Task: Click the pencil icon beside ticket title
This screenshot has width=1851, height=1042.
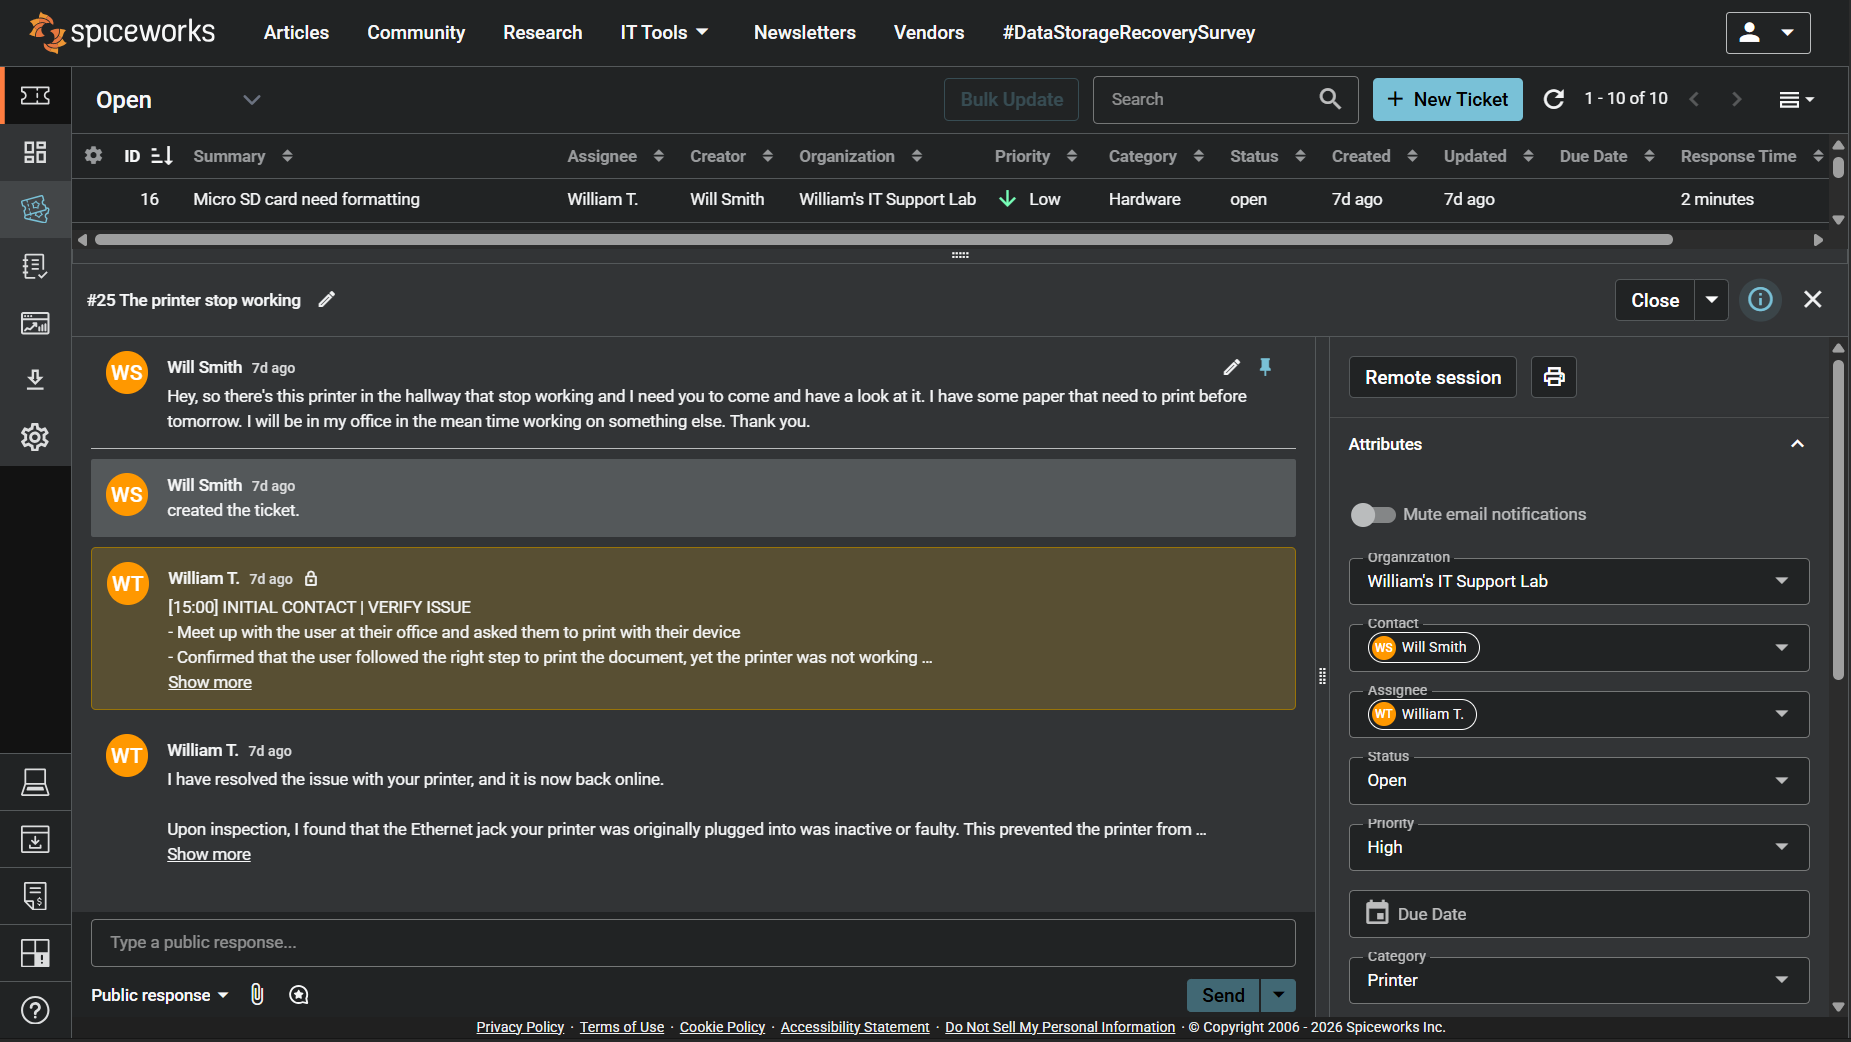Action: (x=326, y=300)
